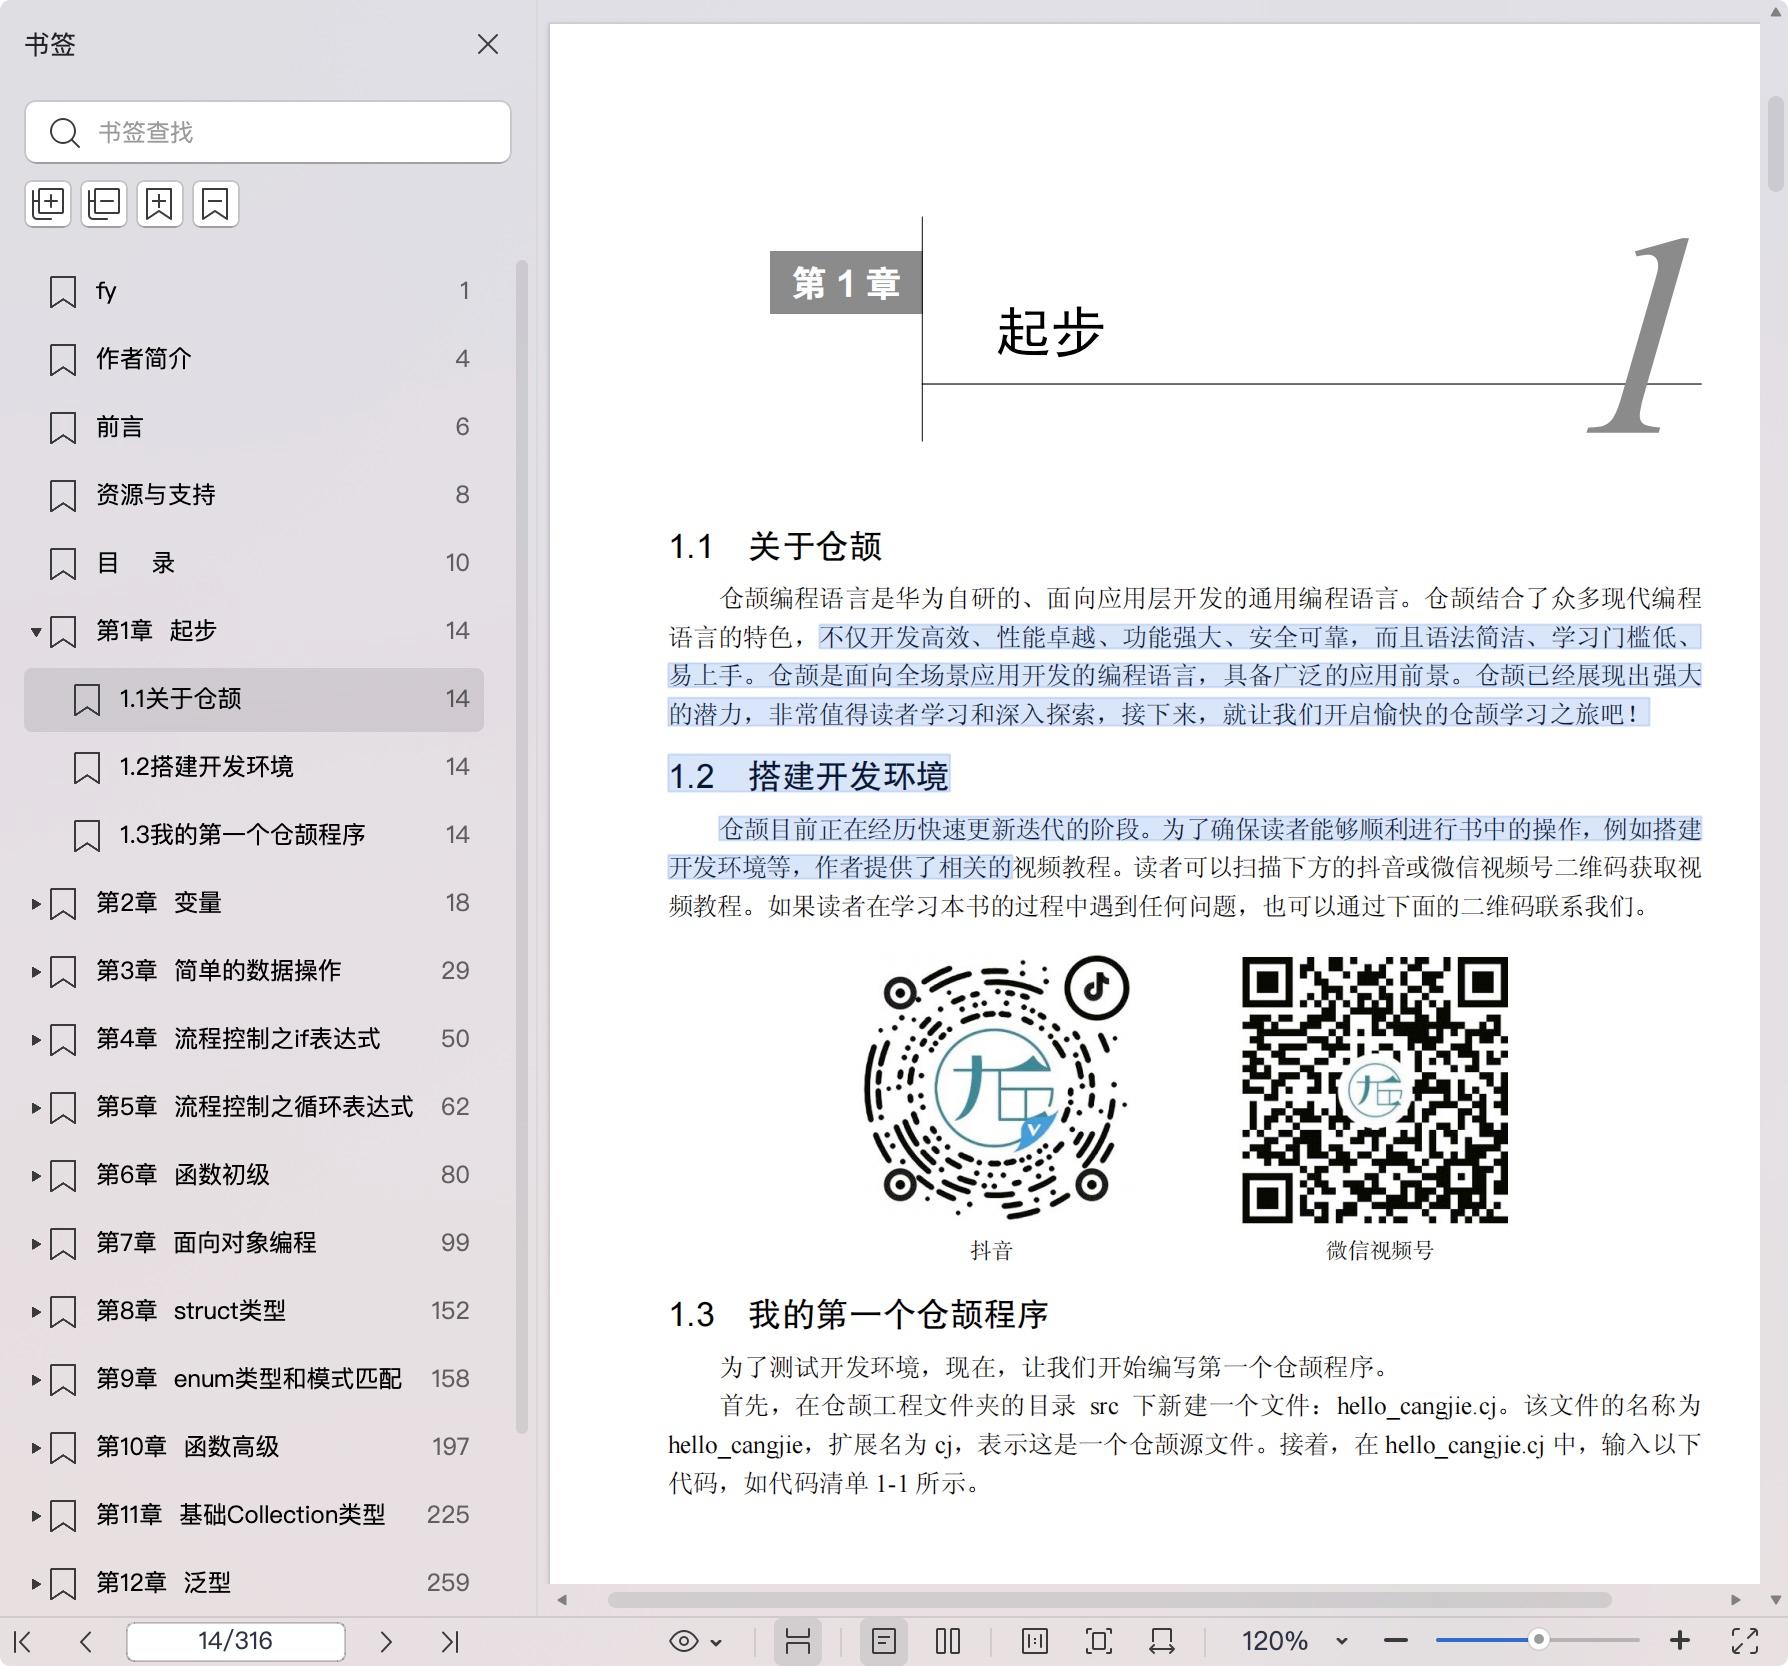This screenshot has height=1666, width=1788.
Task: Expand 第2章 变量 bookmark
Action: point(36,903)
